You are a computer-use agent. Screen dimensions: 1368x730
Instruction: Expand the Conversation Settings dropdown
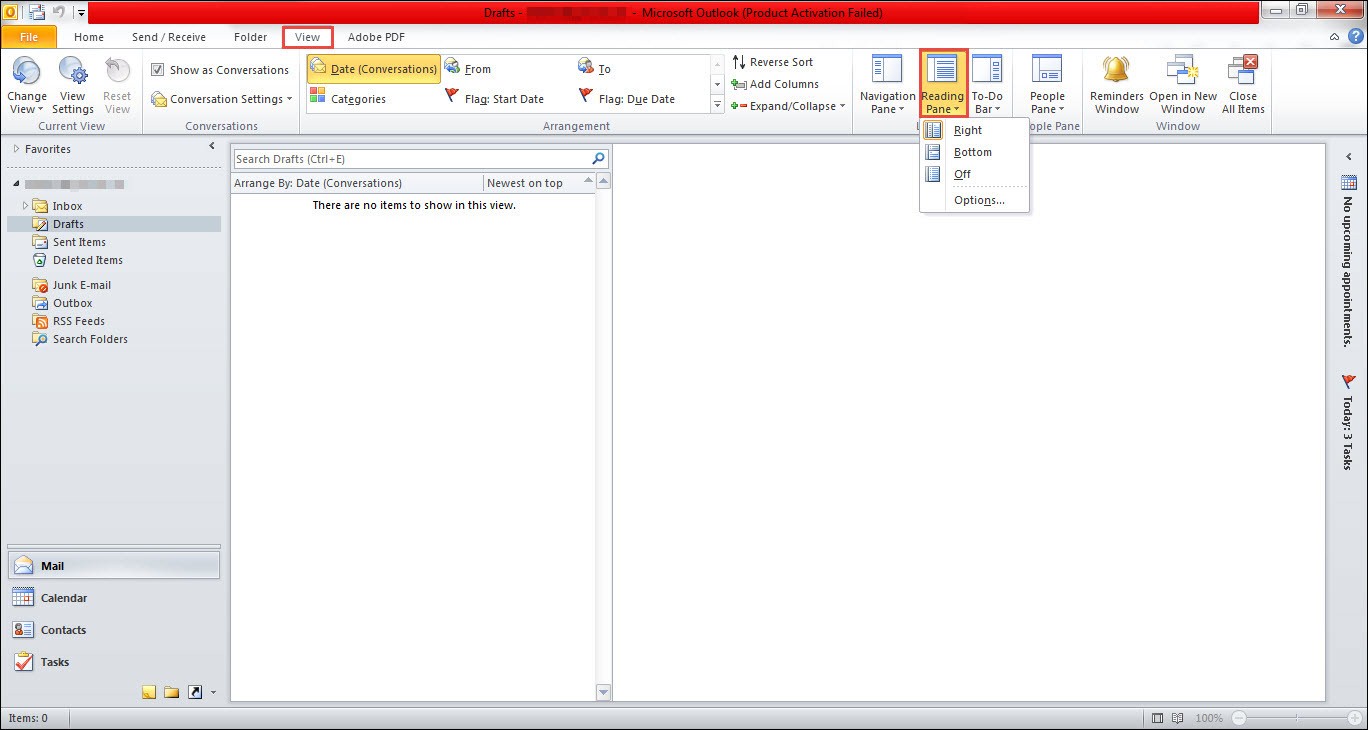point(222,99)
